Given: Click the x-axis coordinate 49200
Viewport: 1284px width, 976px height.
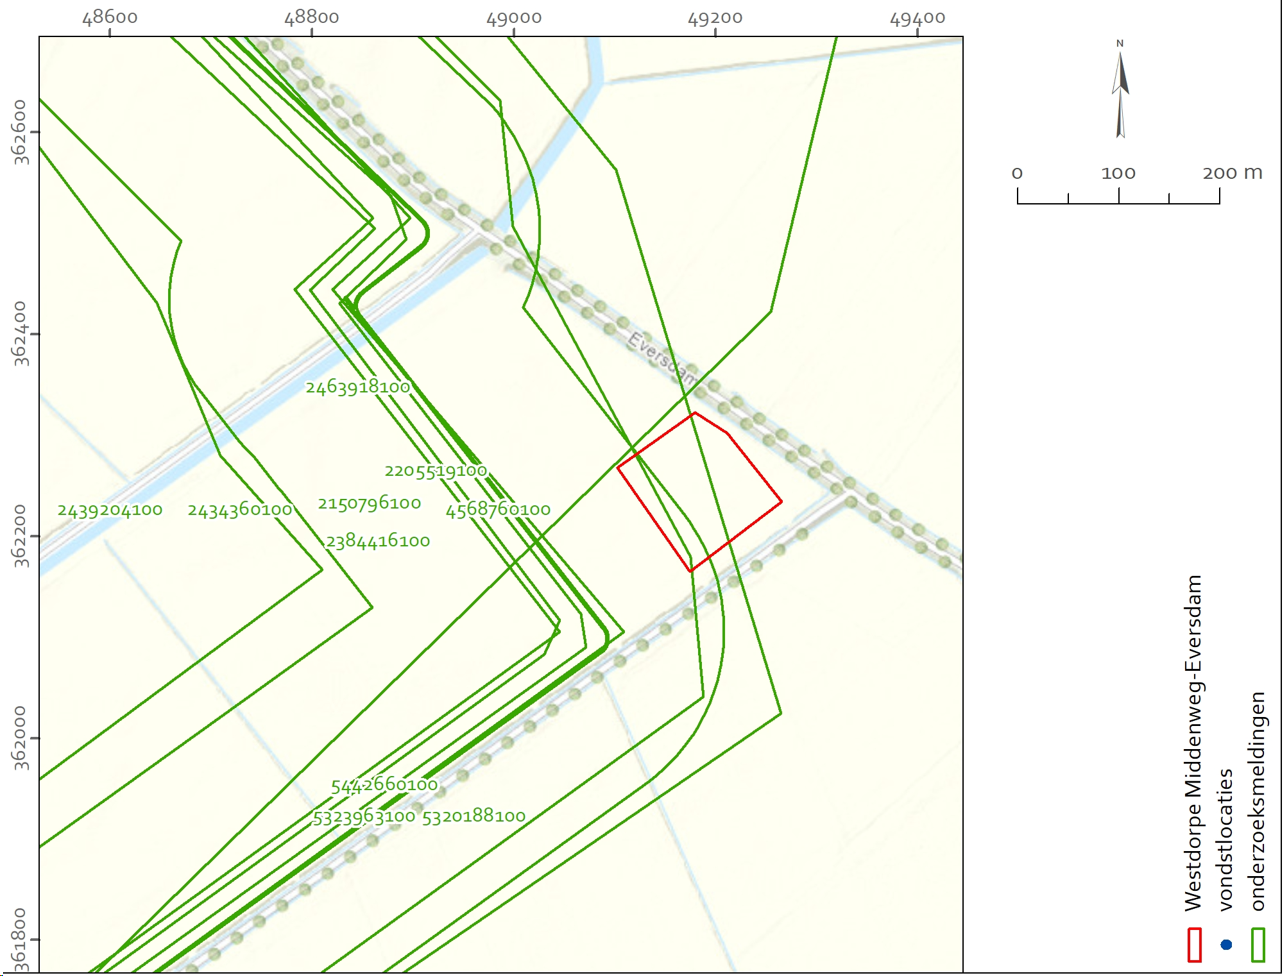Looking at the screenshot, I should tap(715, 18).
